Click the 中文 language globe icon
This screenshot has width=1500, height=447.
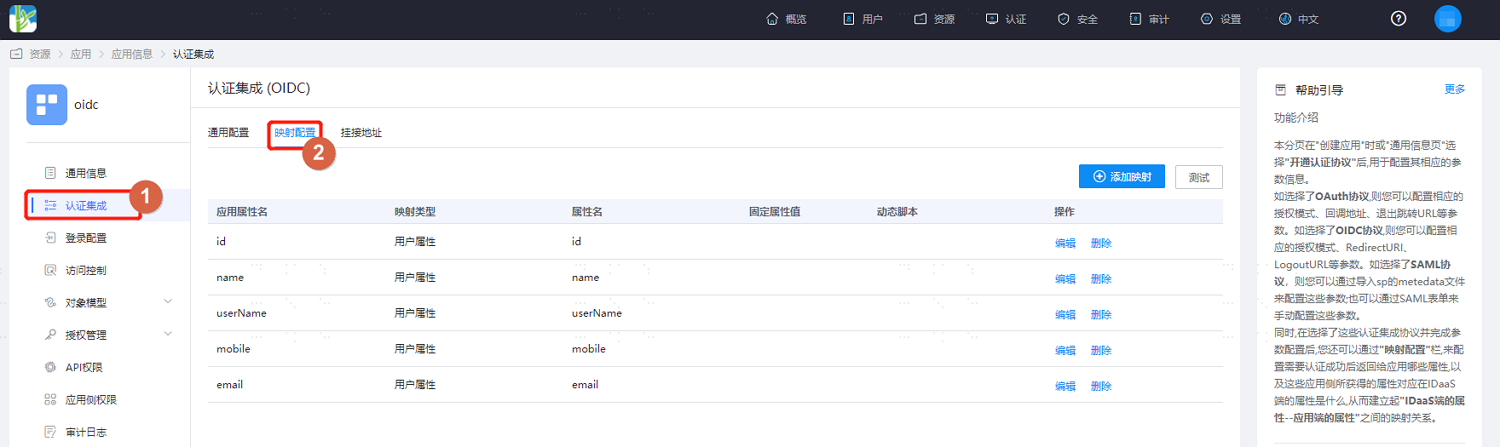click(x=1284, y=19)
